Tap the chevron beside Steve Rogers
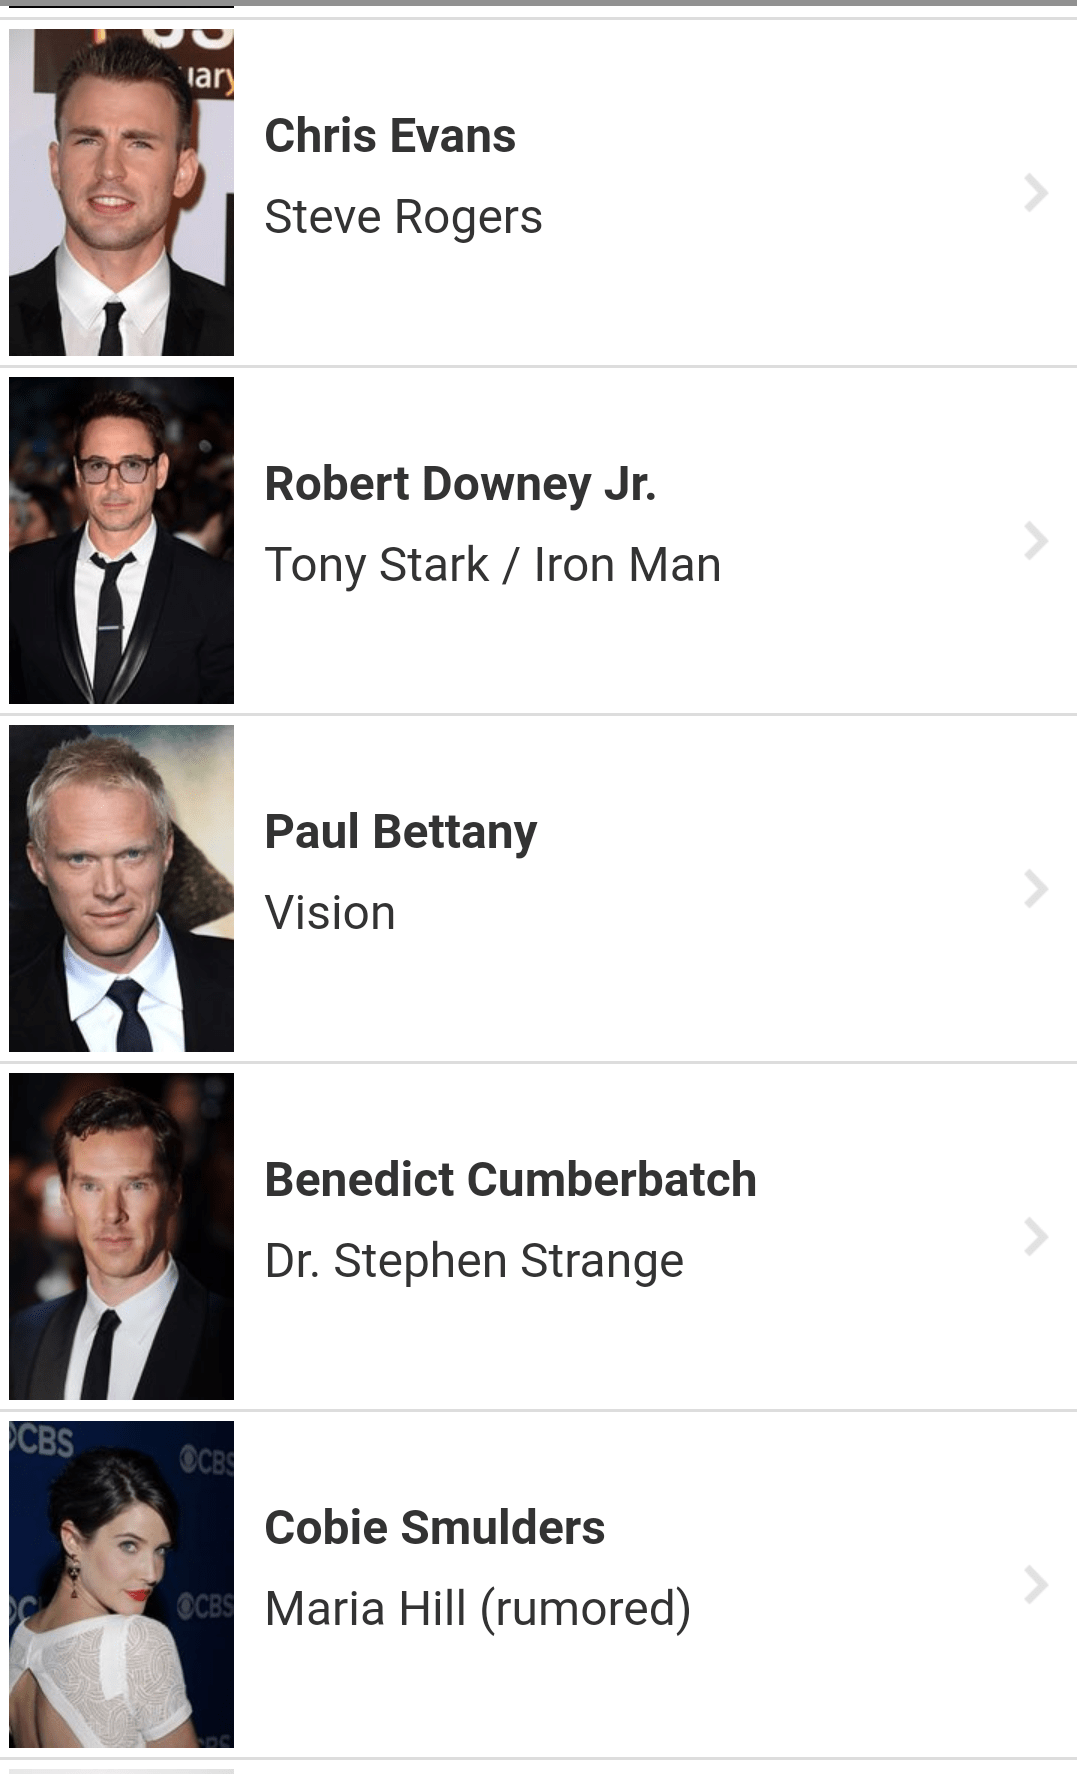Image resolution: width=1077 pixels, height=1774 pixels. [x=1035, y=192]
